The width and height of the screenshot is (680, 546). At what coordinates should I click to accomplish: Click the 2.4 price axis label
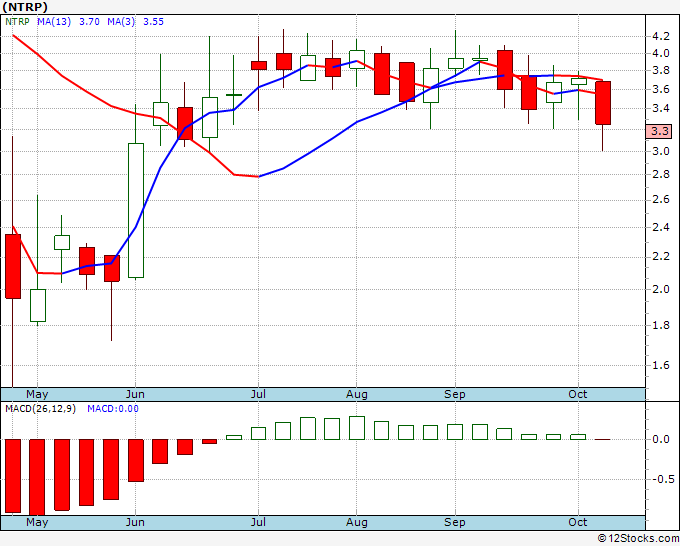[x=660, y=227]
